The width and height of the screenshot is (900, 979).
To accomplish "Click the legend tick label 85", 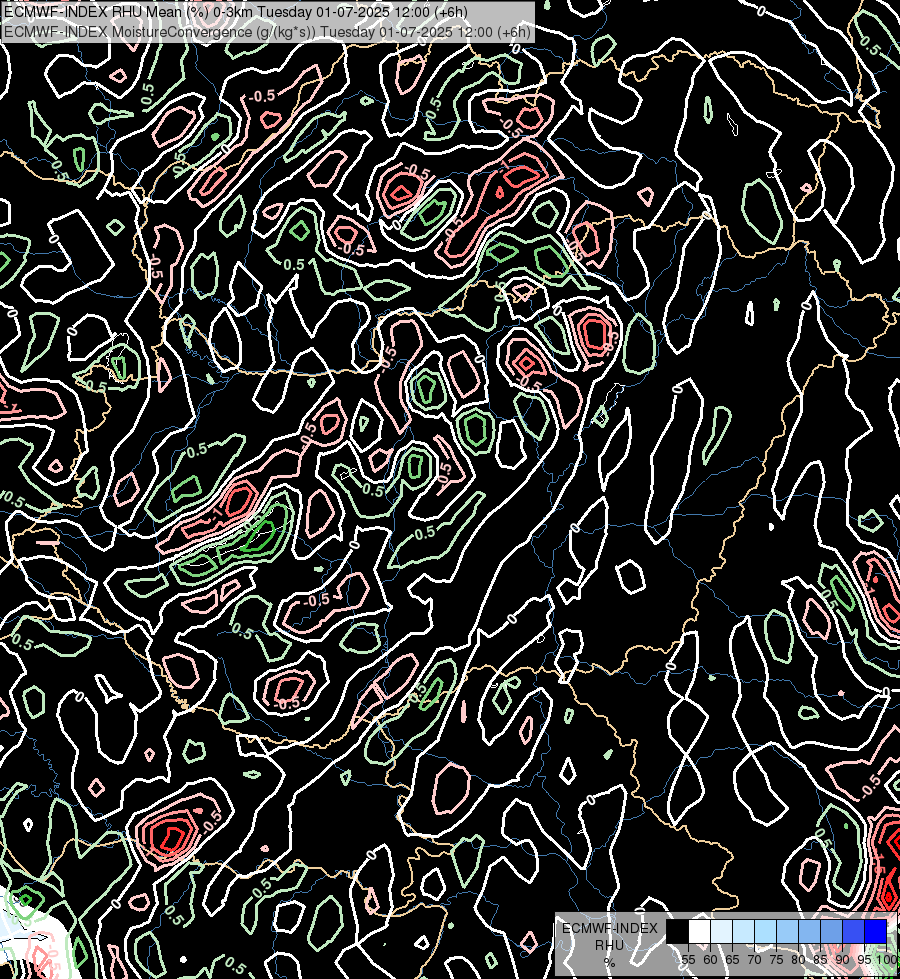I will coord(820,960).
